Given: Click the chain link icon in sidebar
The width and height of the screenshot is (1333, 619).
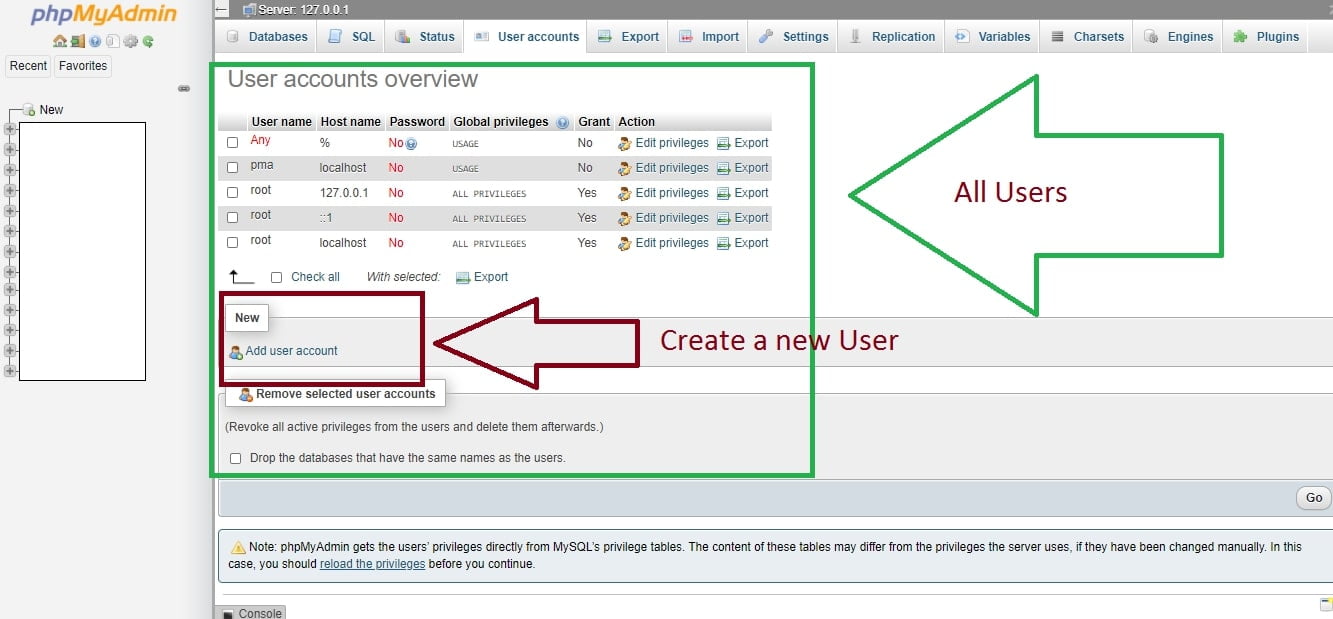Looking at the screenshot, I should [x=184, y=89].
